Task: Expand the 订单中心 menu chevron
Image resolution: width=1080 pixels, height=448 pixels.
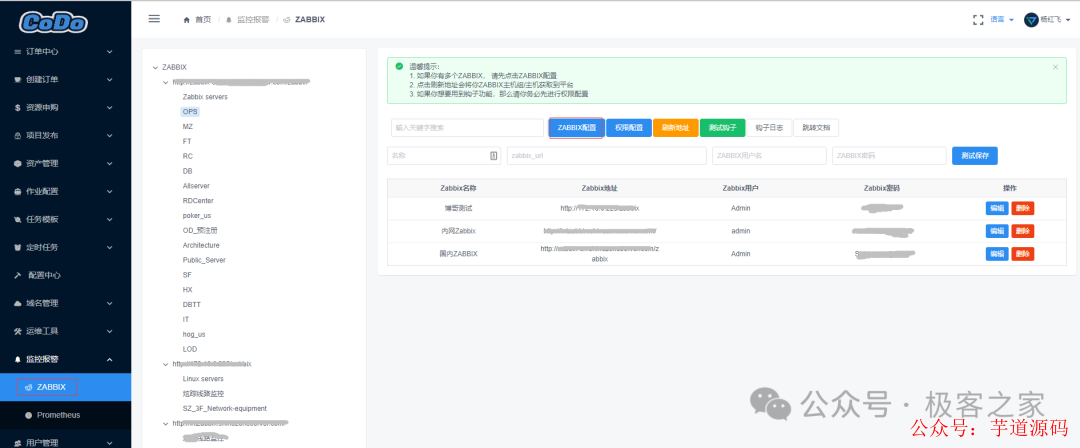Action: [110, 52]
